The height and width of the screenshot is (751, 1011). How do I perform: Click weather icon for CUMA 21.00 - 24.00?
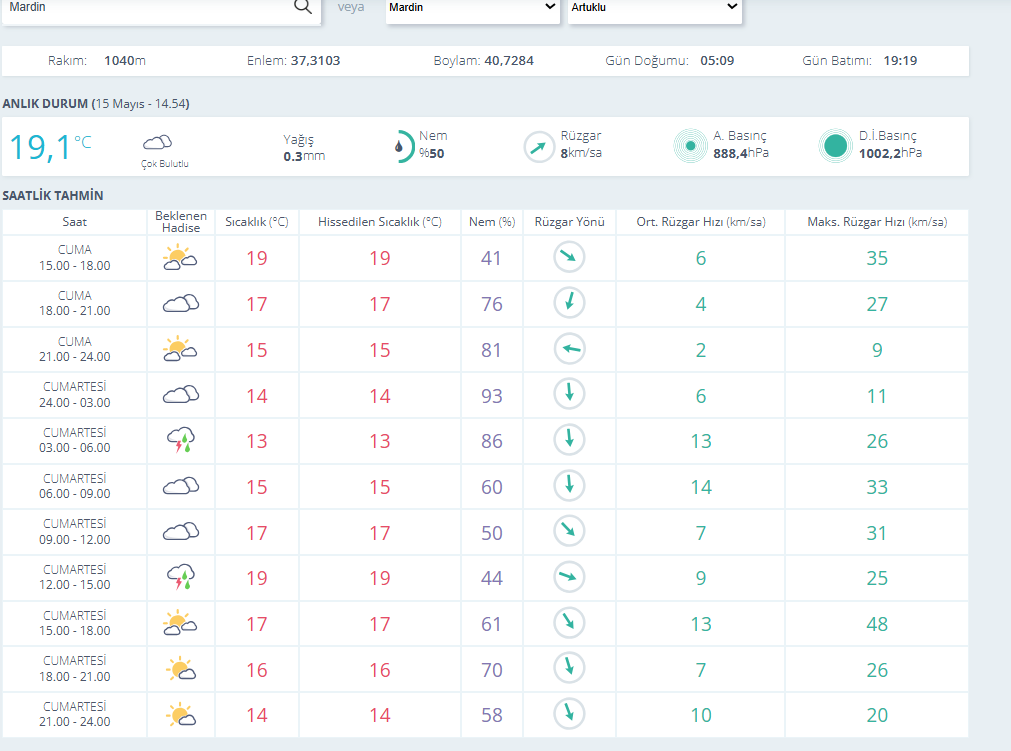point(180,349)
